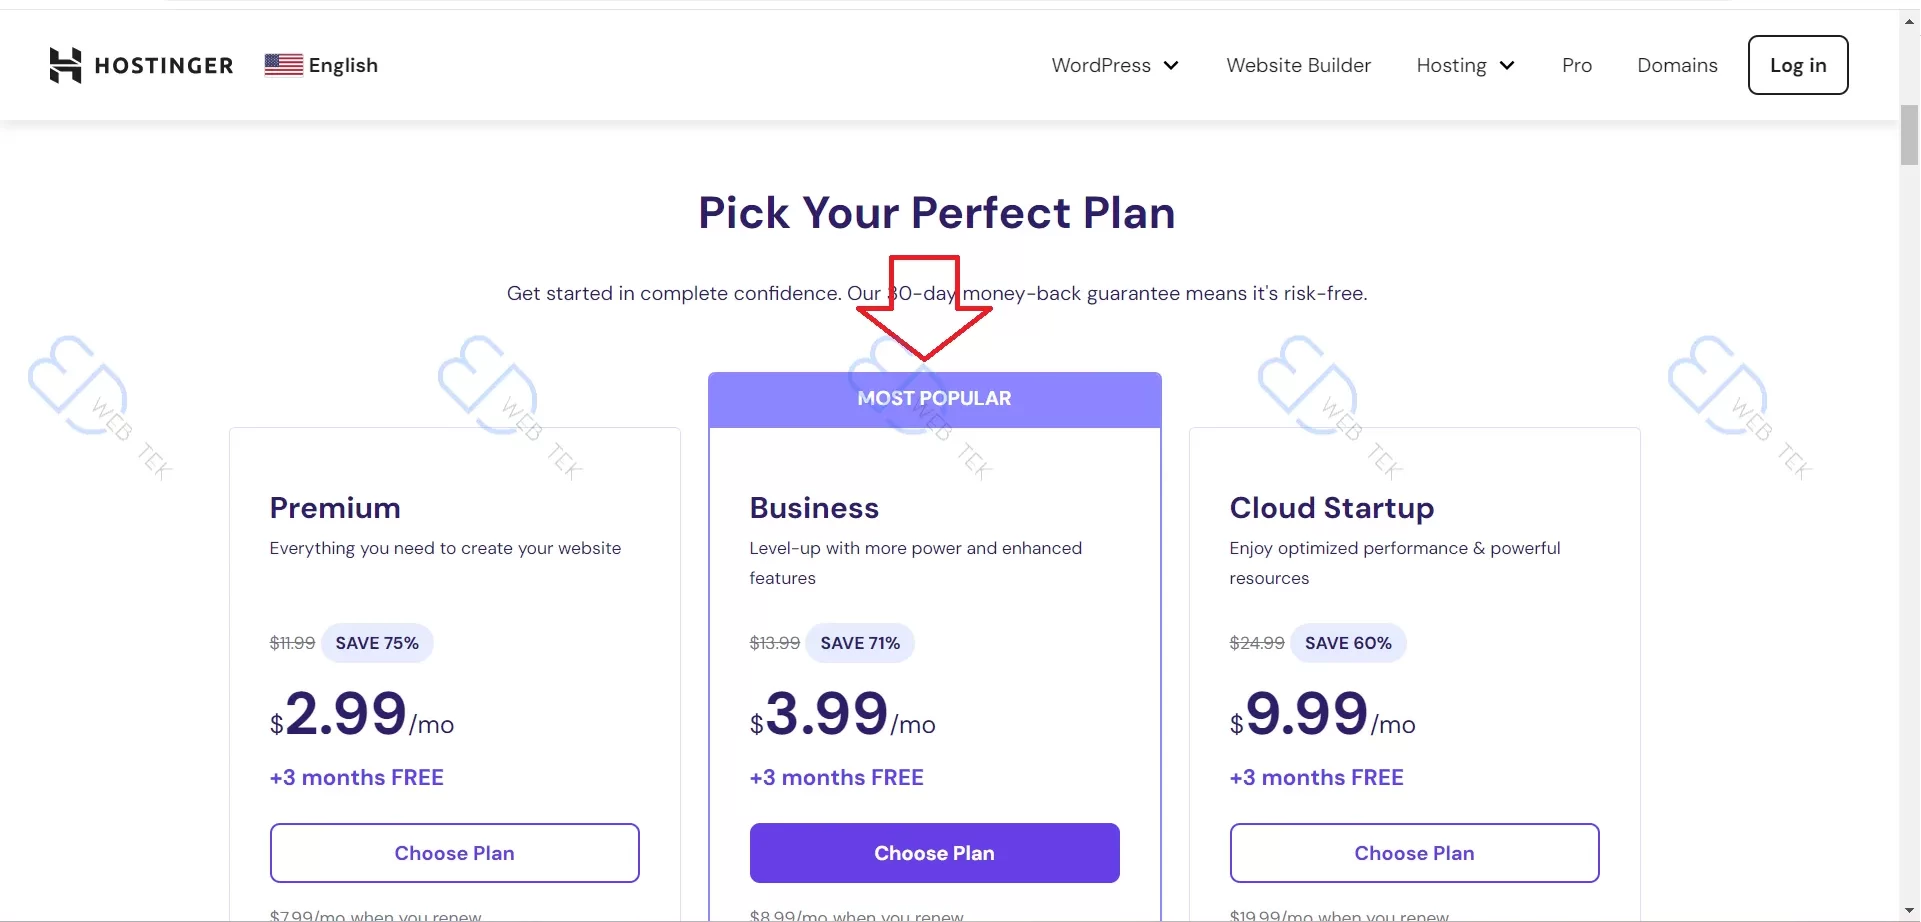Screen dimensions: 1921x922
Task: Click the Hostinger logo icon
Action: click(x=65, y=65)
